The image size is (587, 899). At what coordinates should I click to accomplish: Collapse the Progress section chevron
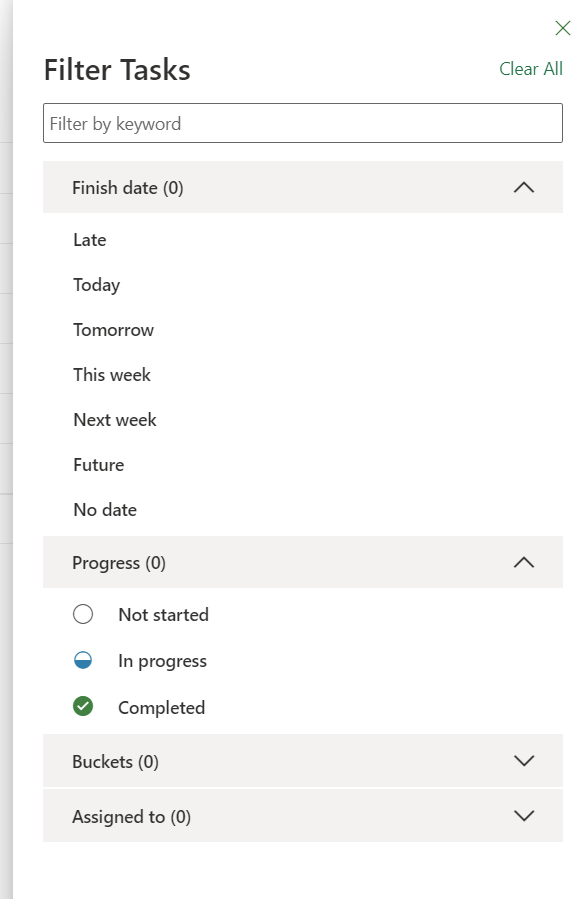coord(523,562)
